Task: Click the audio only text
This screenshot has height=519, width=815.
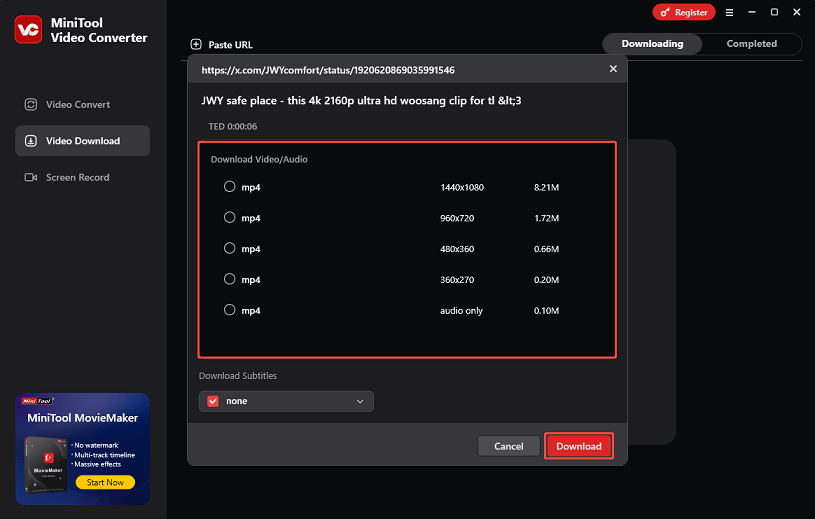Action: click(x=462, y=311)
